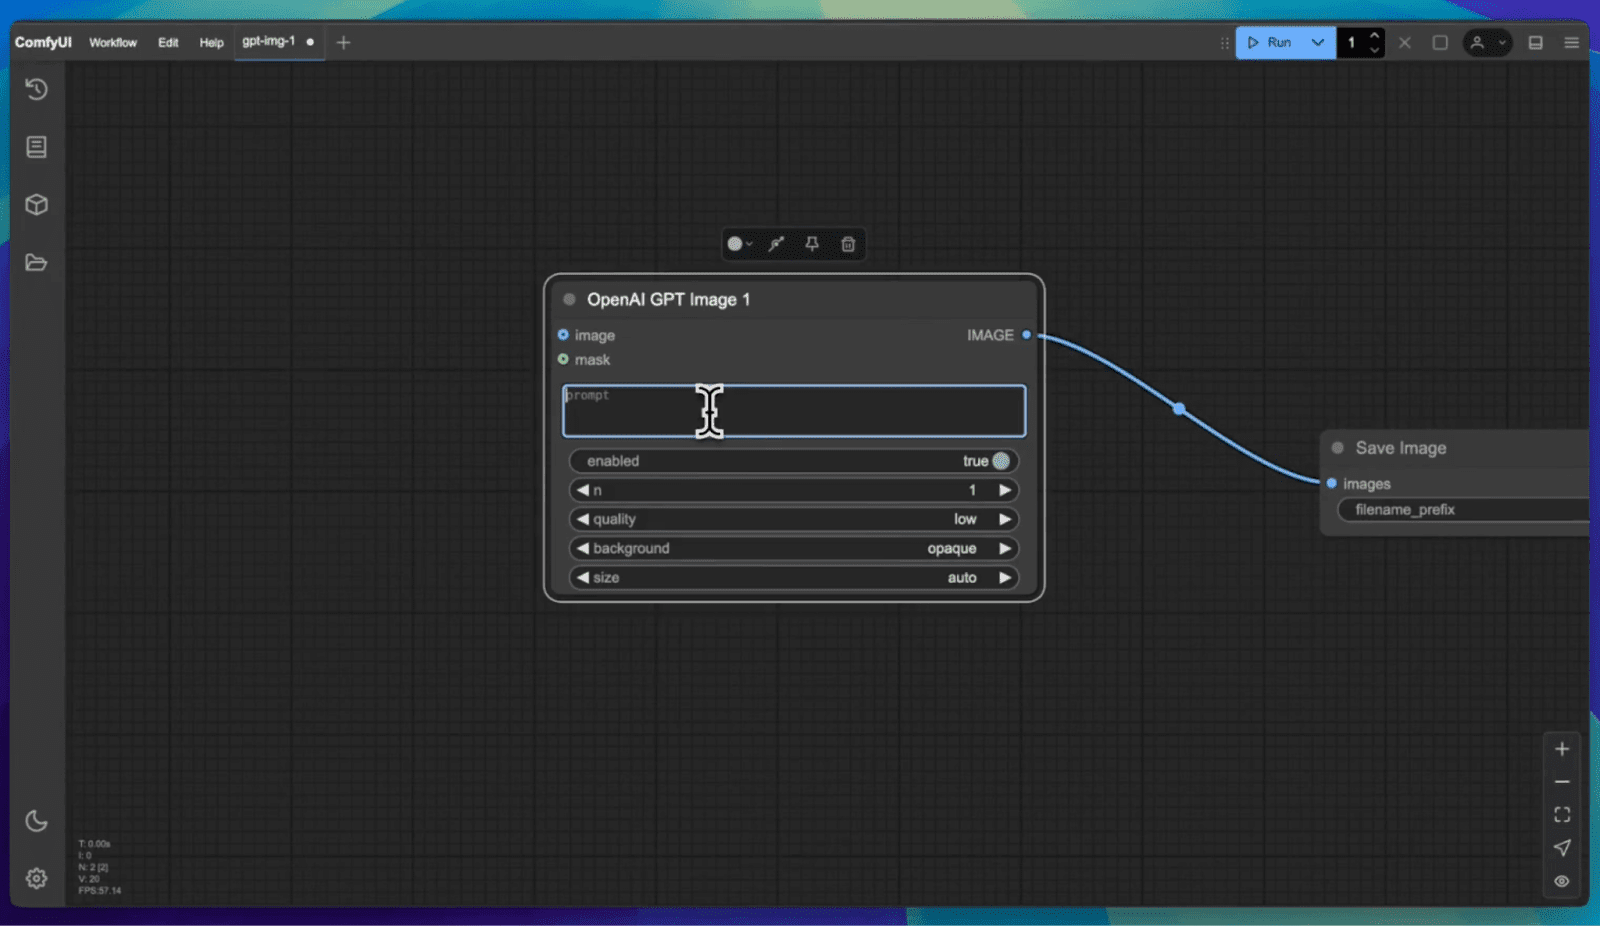Expand the Run button dropdown arrow

click(x=1317, y=43)
